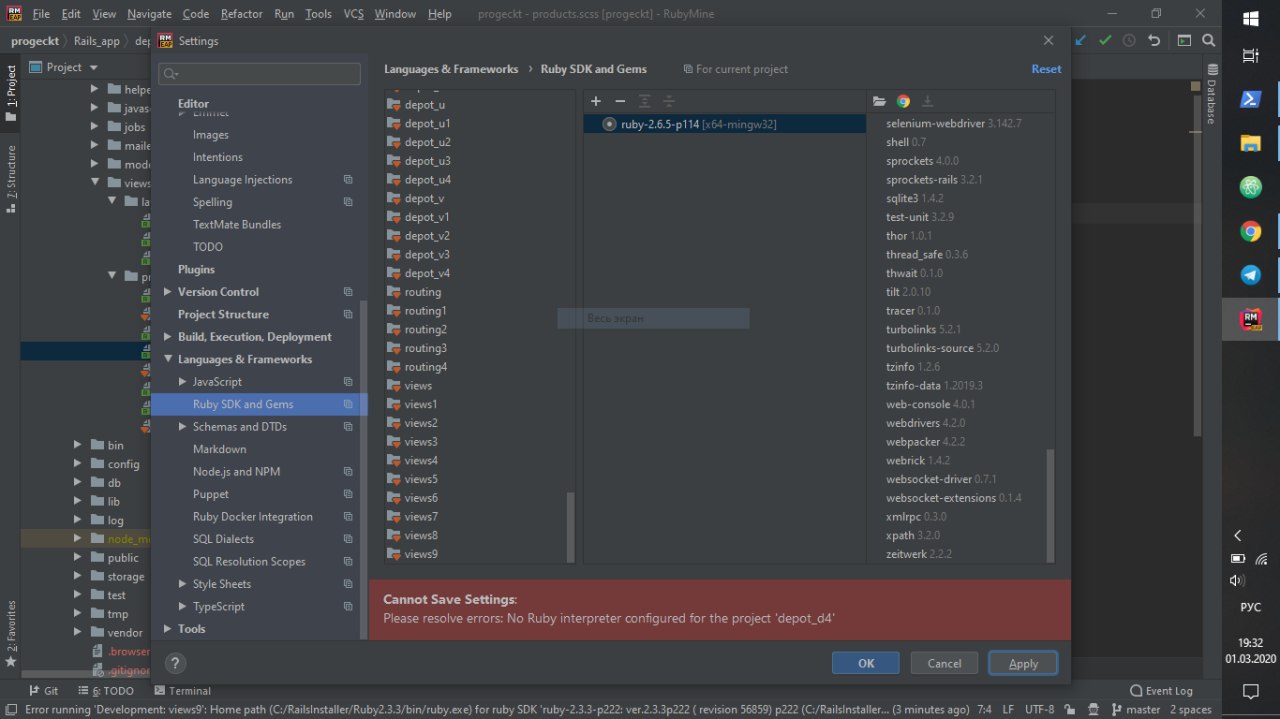Click the modules list vertical scrollbar

(571, 527)
